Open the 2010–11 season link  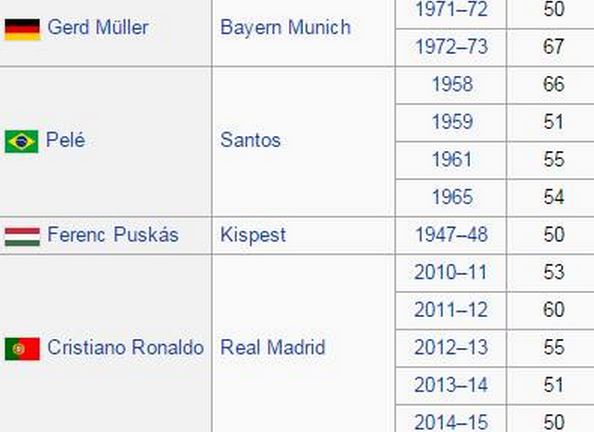450,272
